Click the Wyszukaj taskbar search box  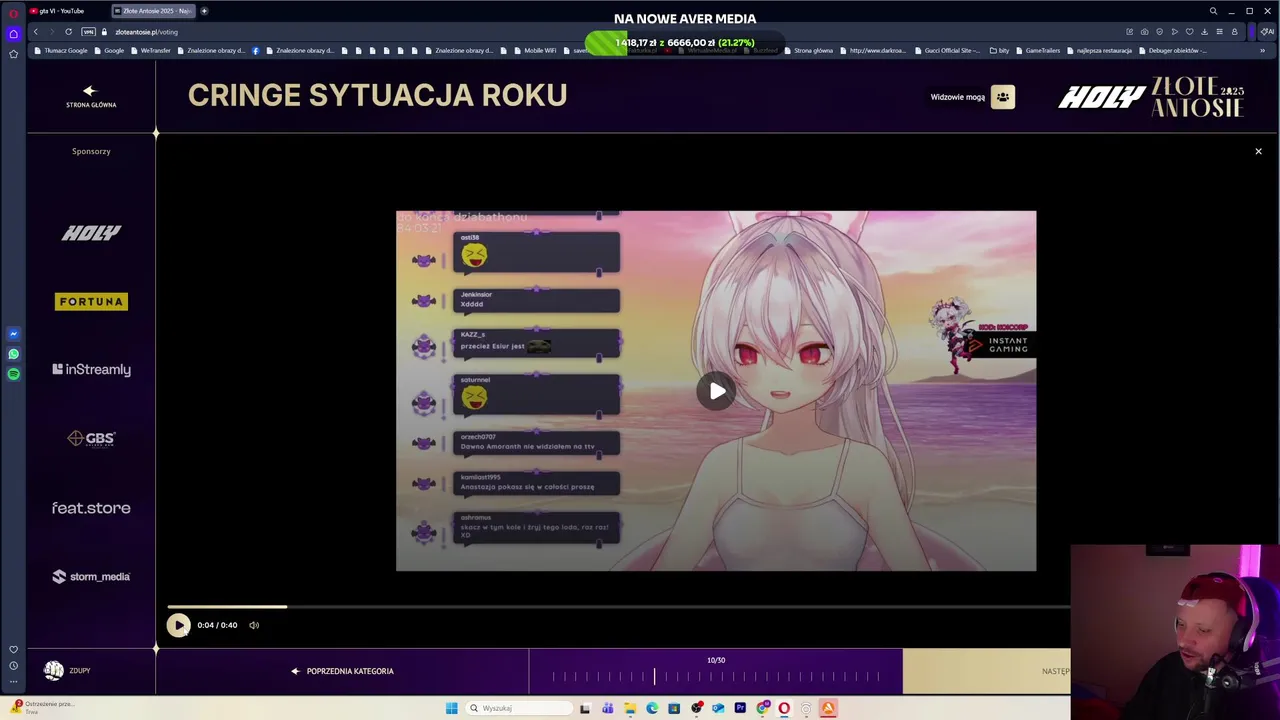[519, 708]
